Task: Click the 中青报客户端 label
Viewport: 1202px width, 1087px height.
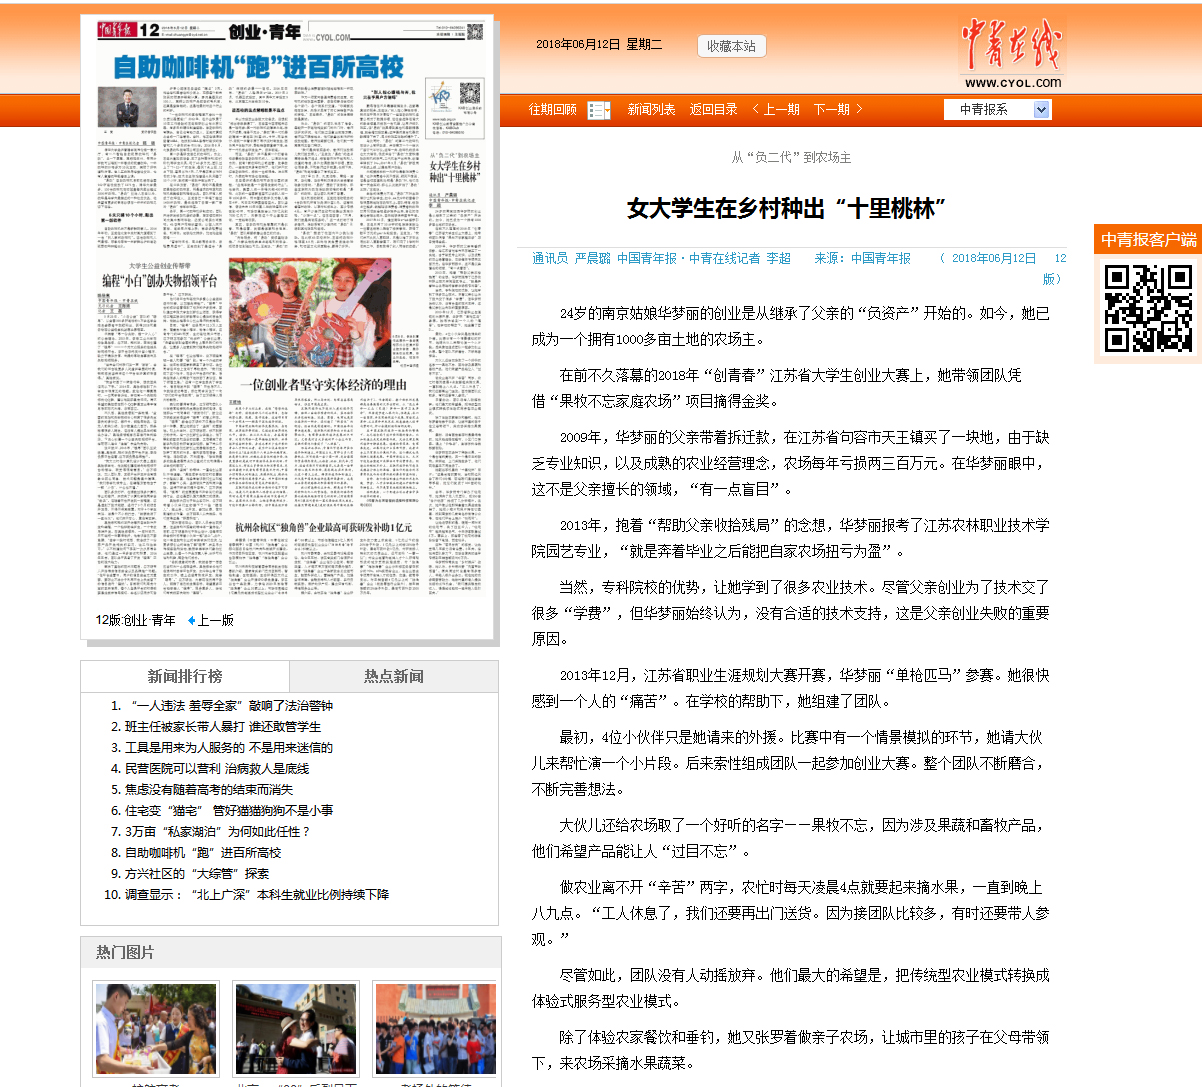Action: point(1148,240)
